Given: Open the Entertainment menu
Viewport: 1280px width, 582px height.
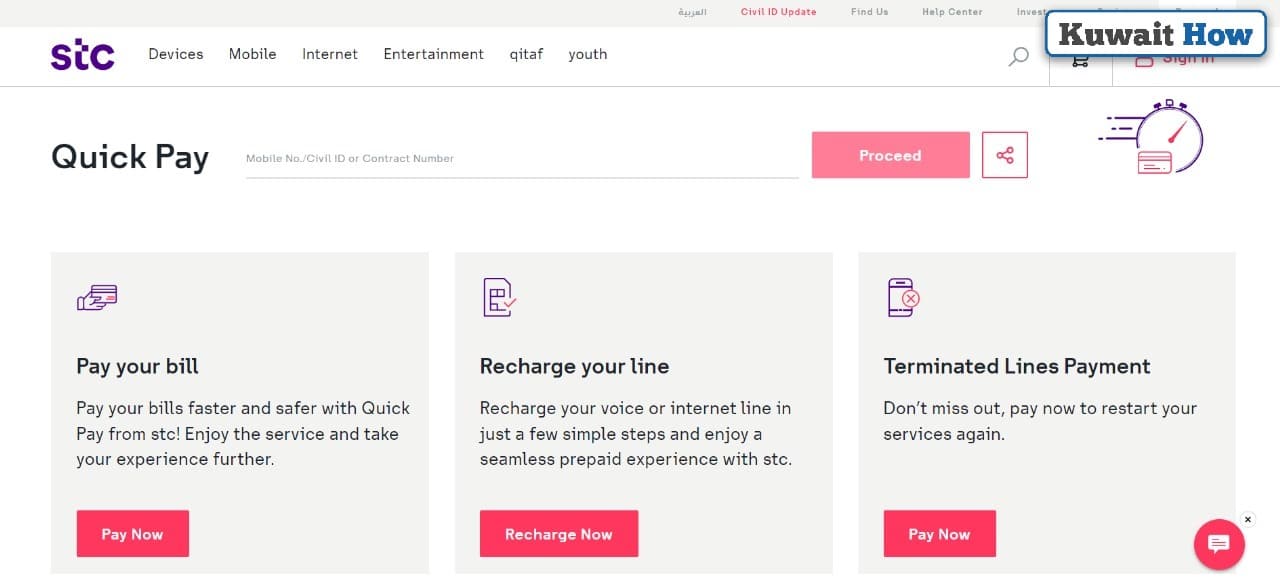Looking at the screenshot, I should pos(433,54).
